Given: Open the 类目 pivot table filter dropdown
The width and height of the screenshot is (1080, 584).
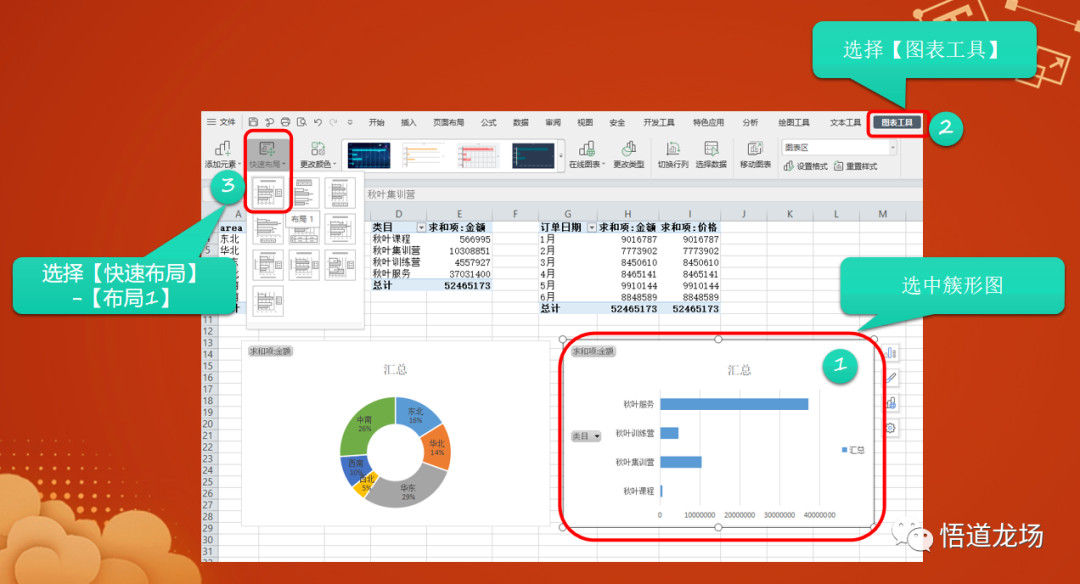Looking at the screenshot, I should pos(421,227).
